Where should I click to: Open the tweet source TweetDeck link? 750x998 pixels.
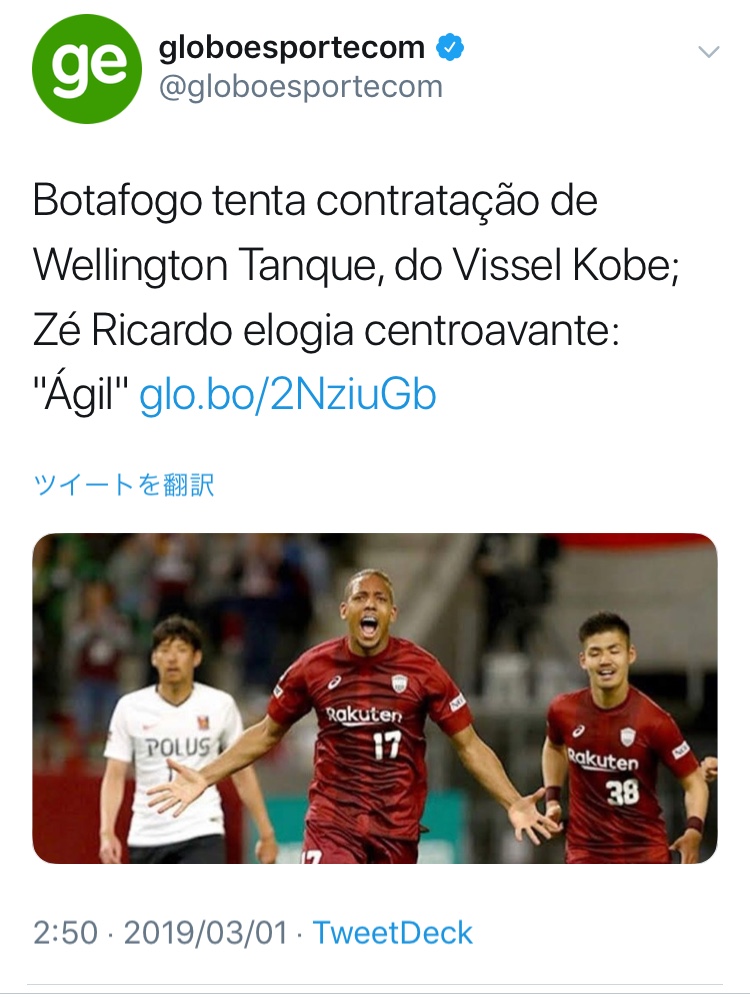pos(392,933)
